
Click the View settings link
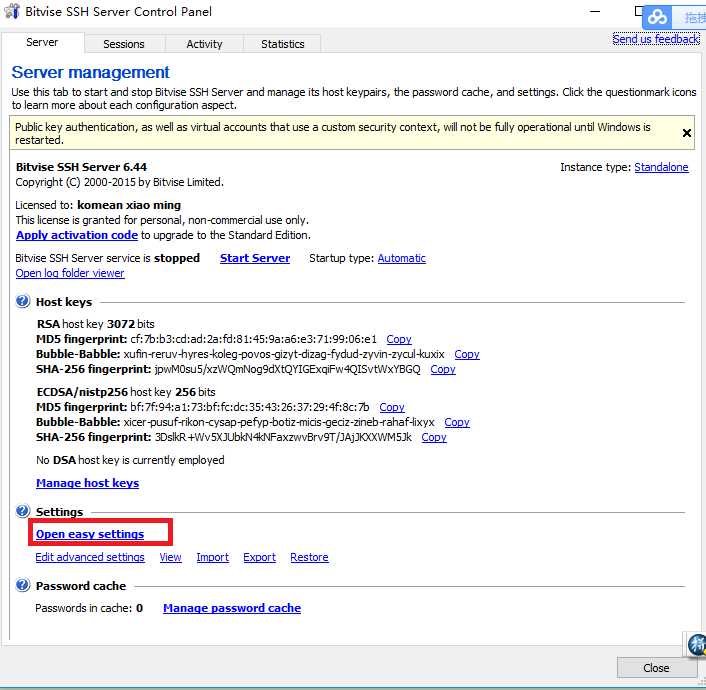click(x=171, y=557)
